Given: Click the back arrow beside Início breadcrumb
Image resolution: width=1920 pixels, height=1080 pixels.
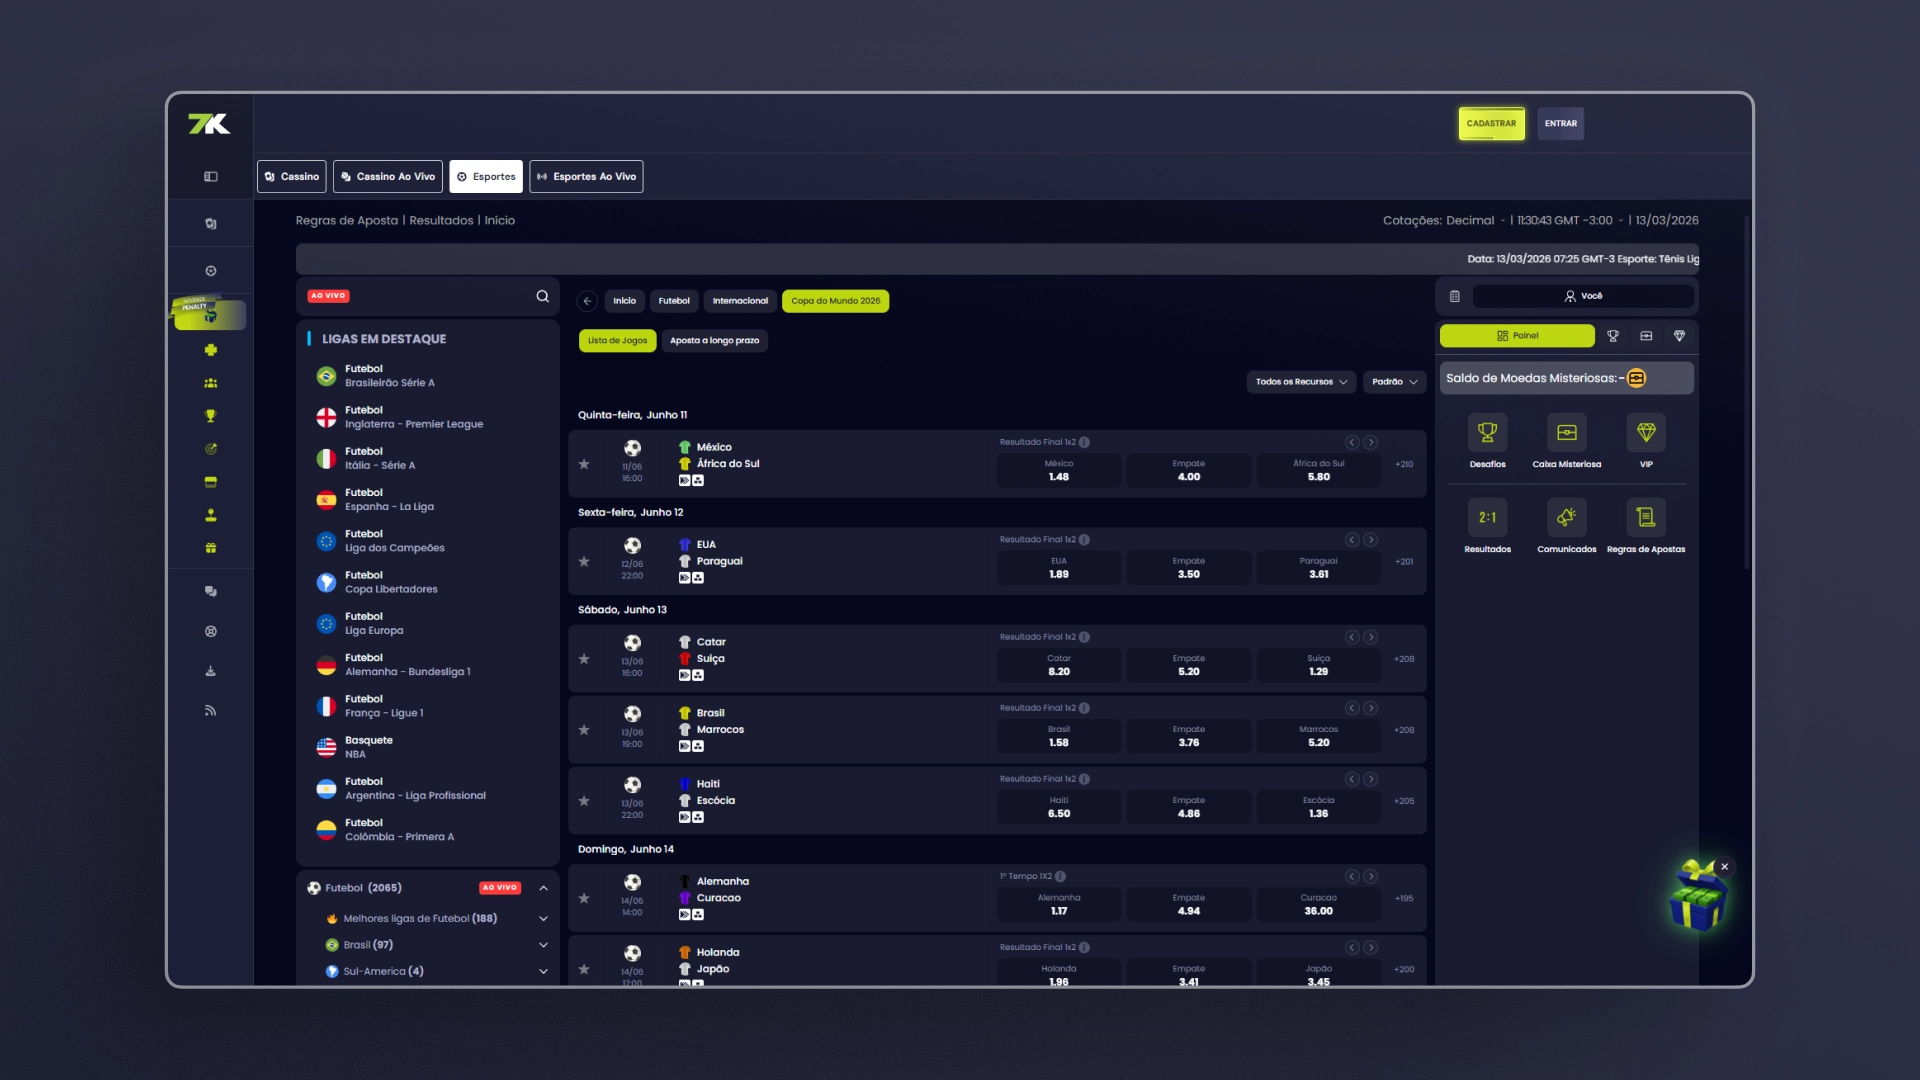Looking at the screenshot, I should pyautogui.click(x=588, y=301).
